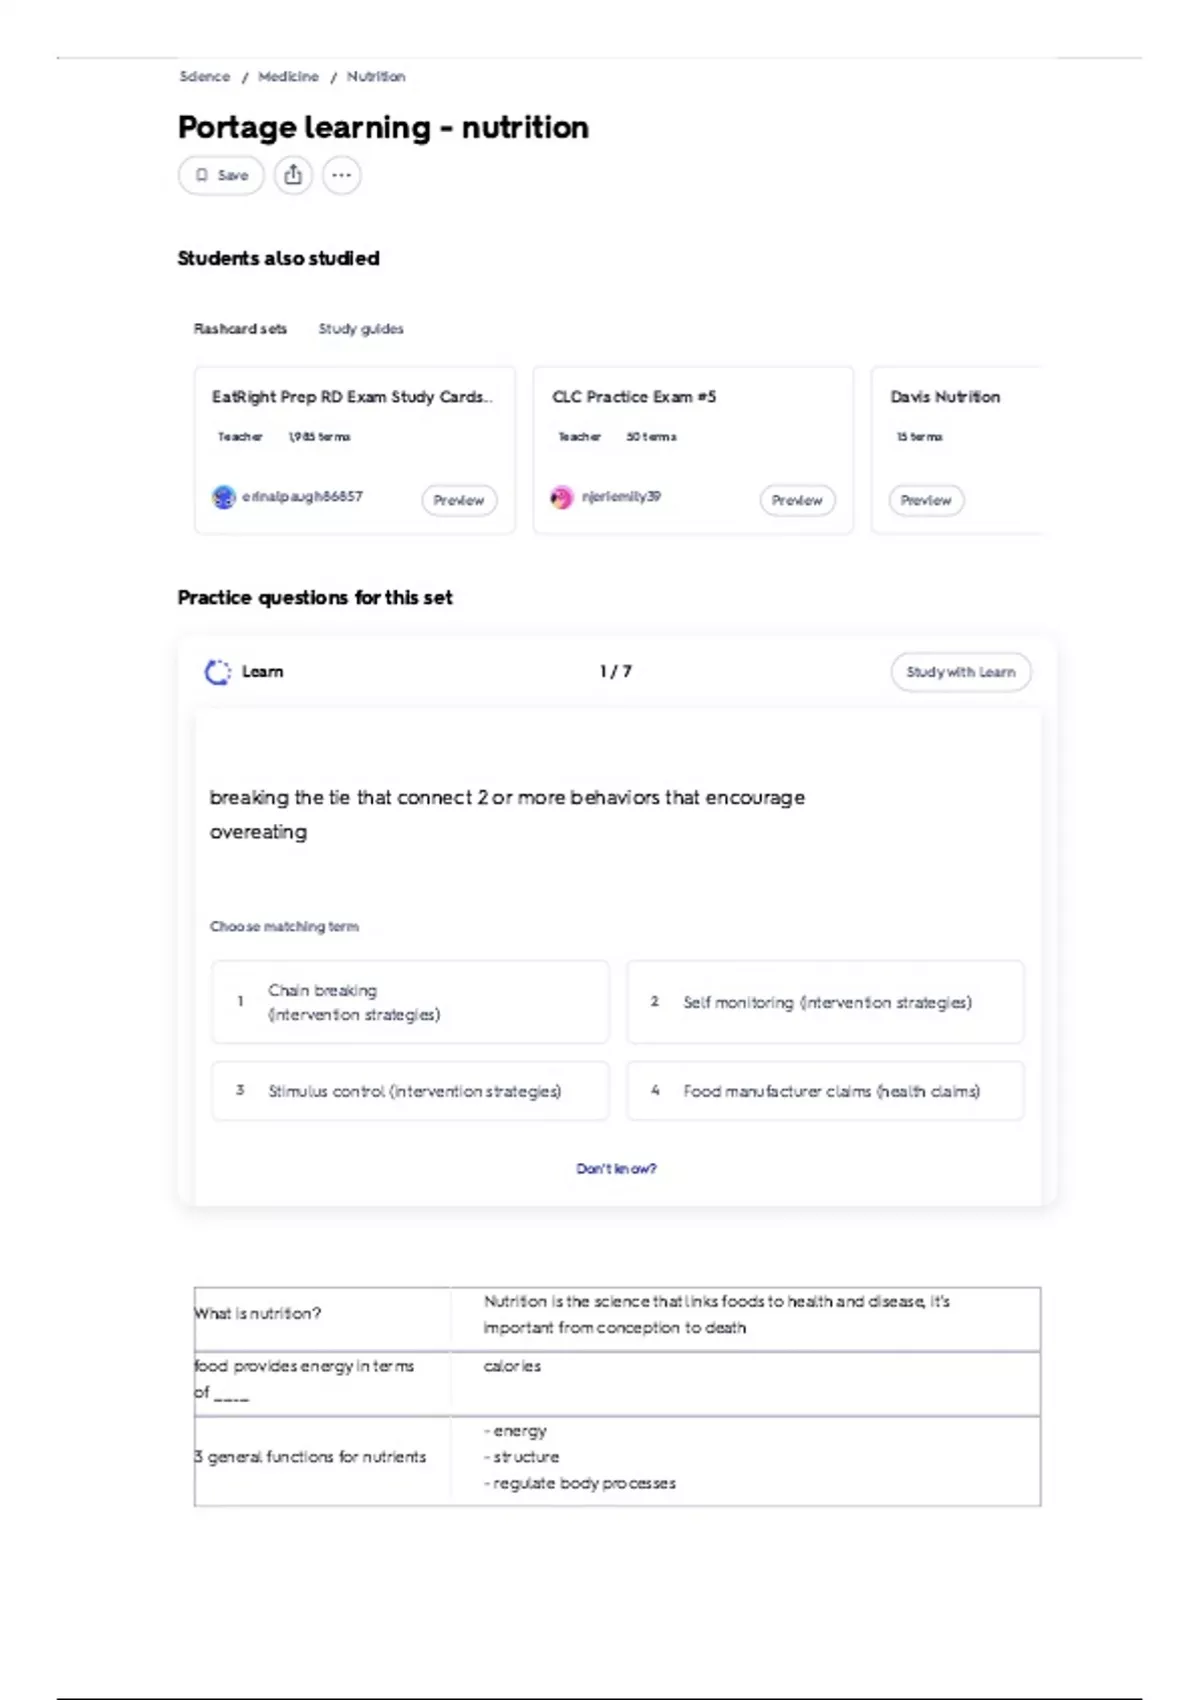Open the Nutrition breadcrumb link
Viewport: 1200px width, 1700px height.
[376, 77]
